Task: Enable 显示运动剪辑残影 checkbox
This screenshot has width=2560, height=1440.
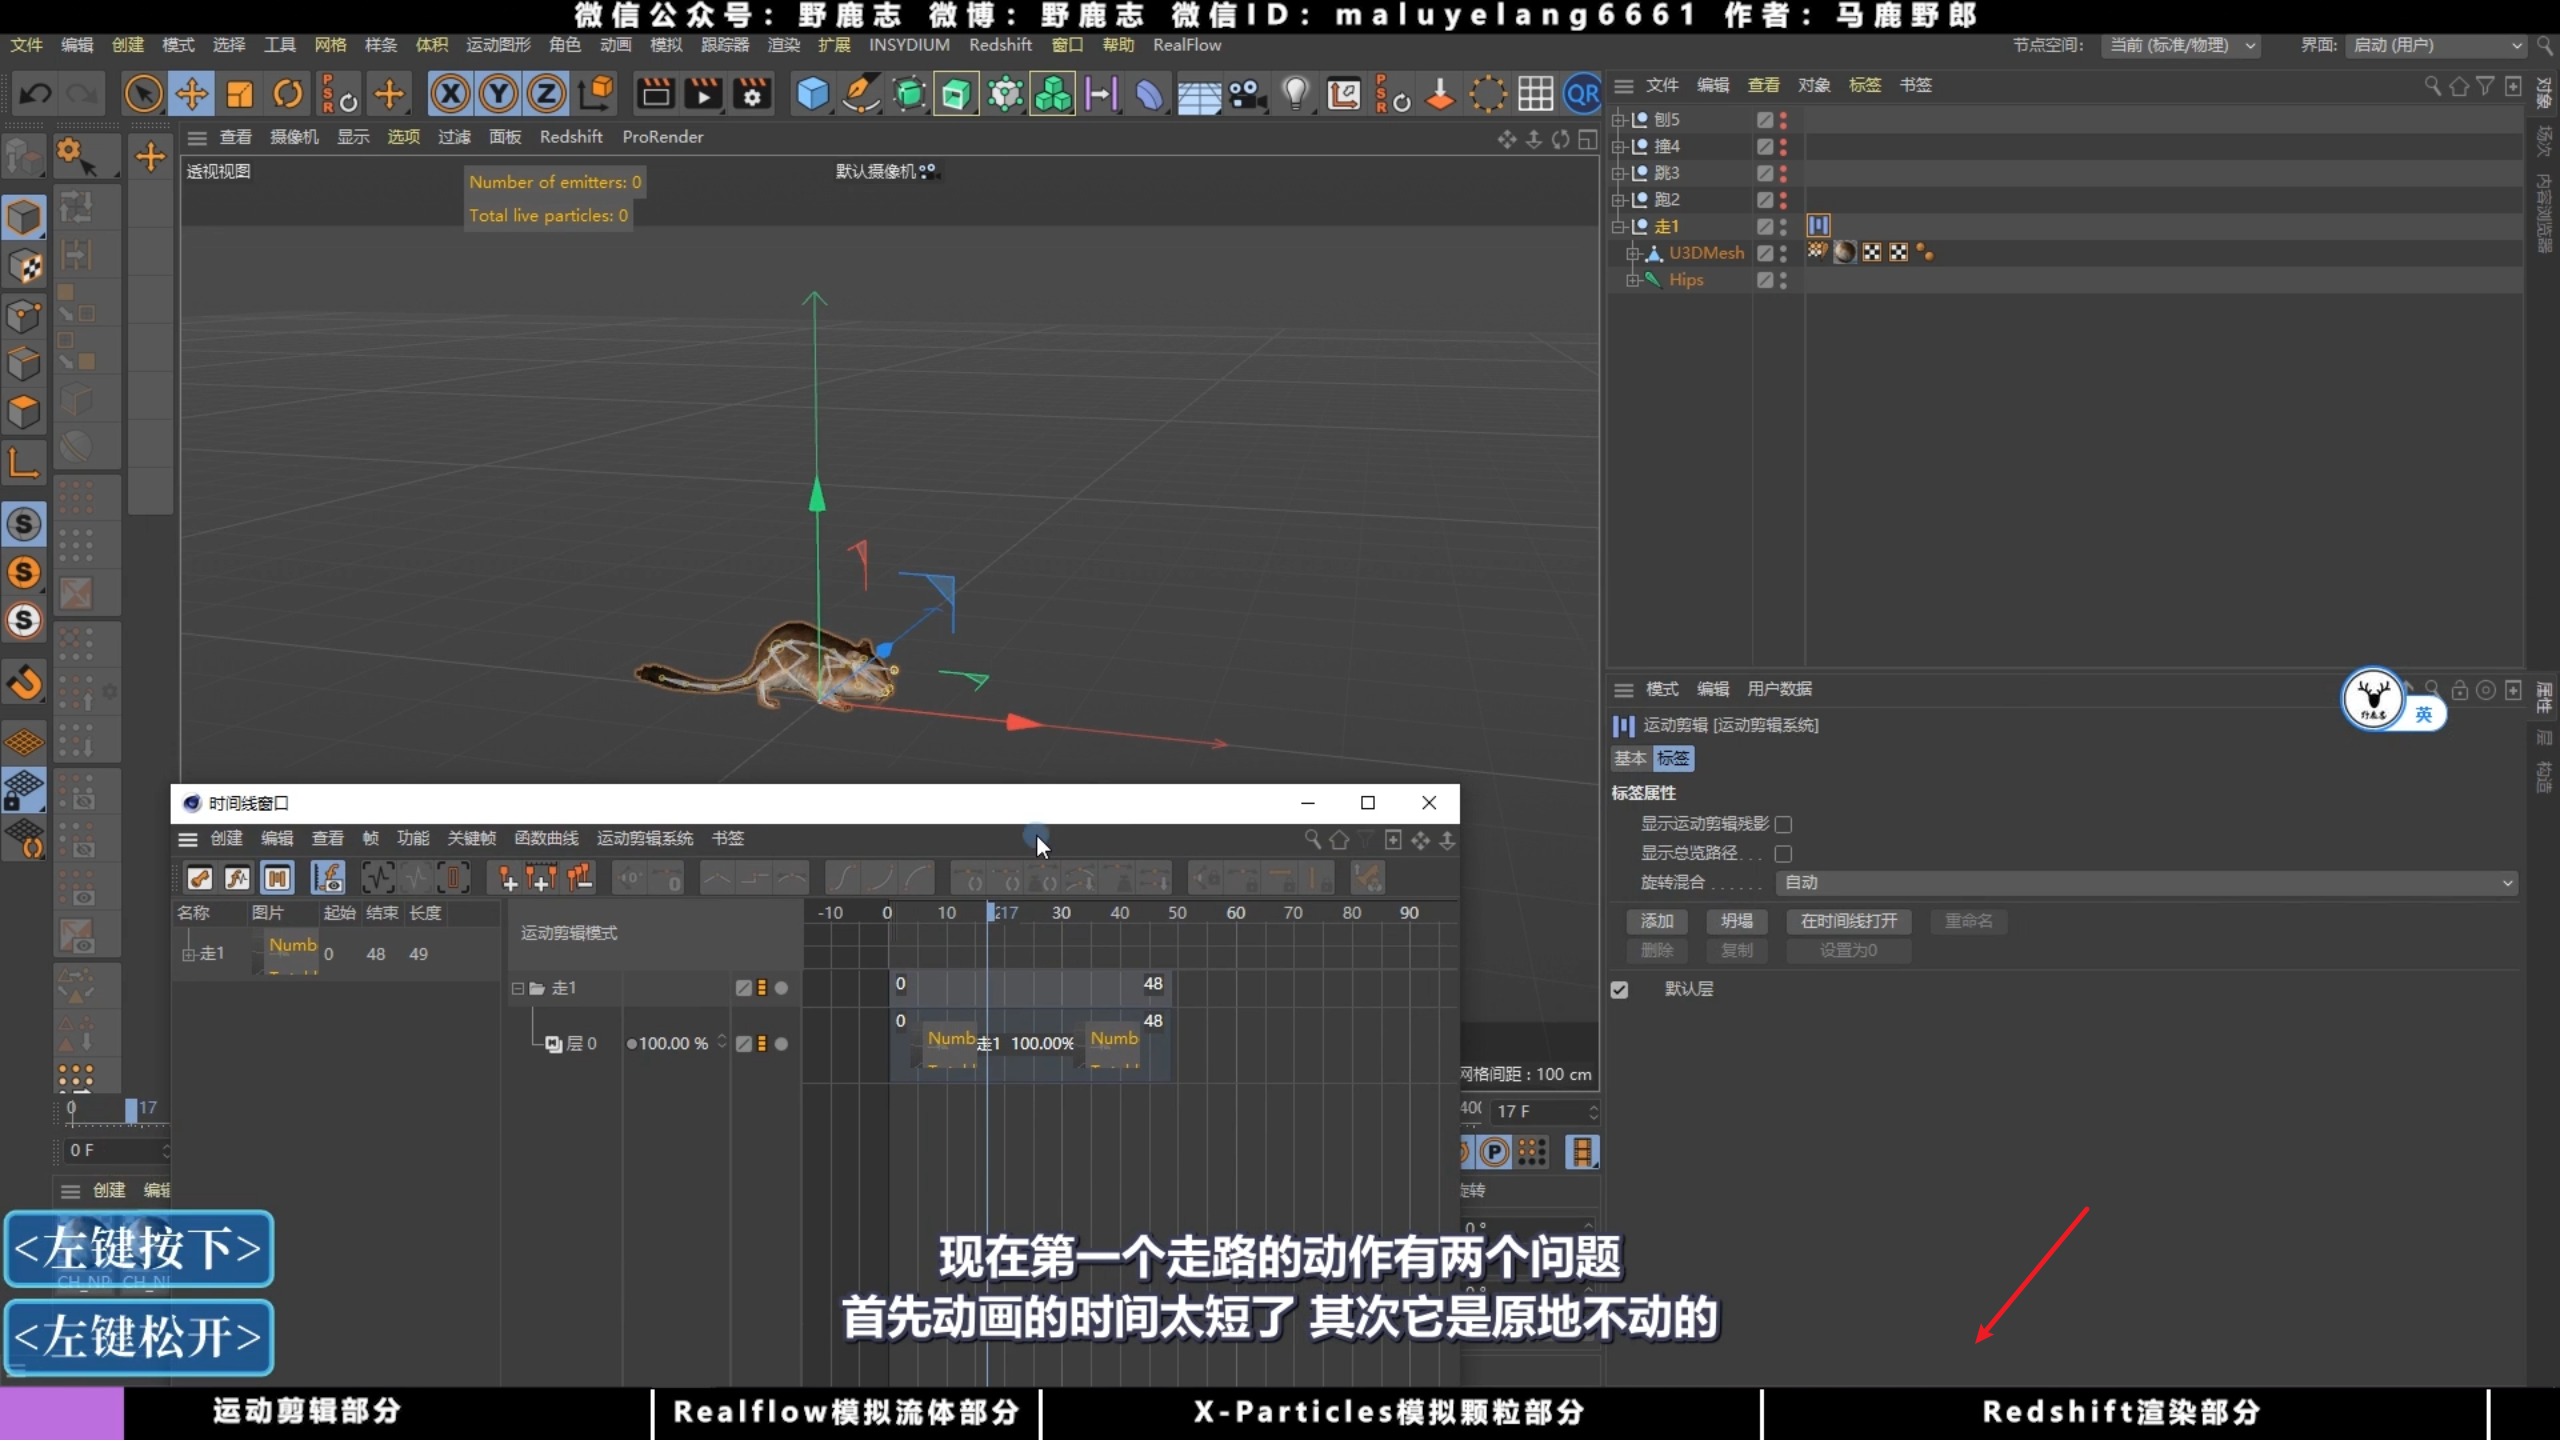Action: [x=1783, y=824]
